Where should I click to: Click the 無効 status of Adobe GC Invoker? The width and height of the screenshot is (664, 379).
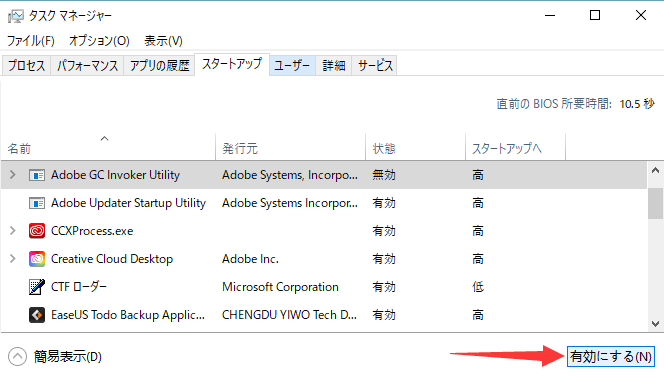point(384,175)
